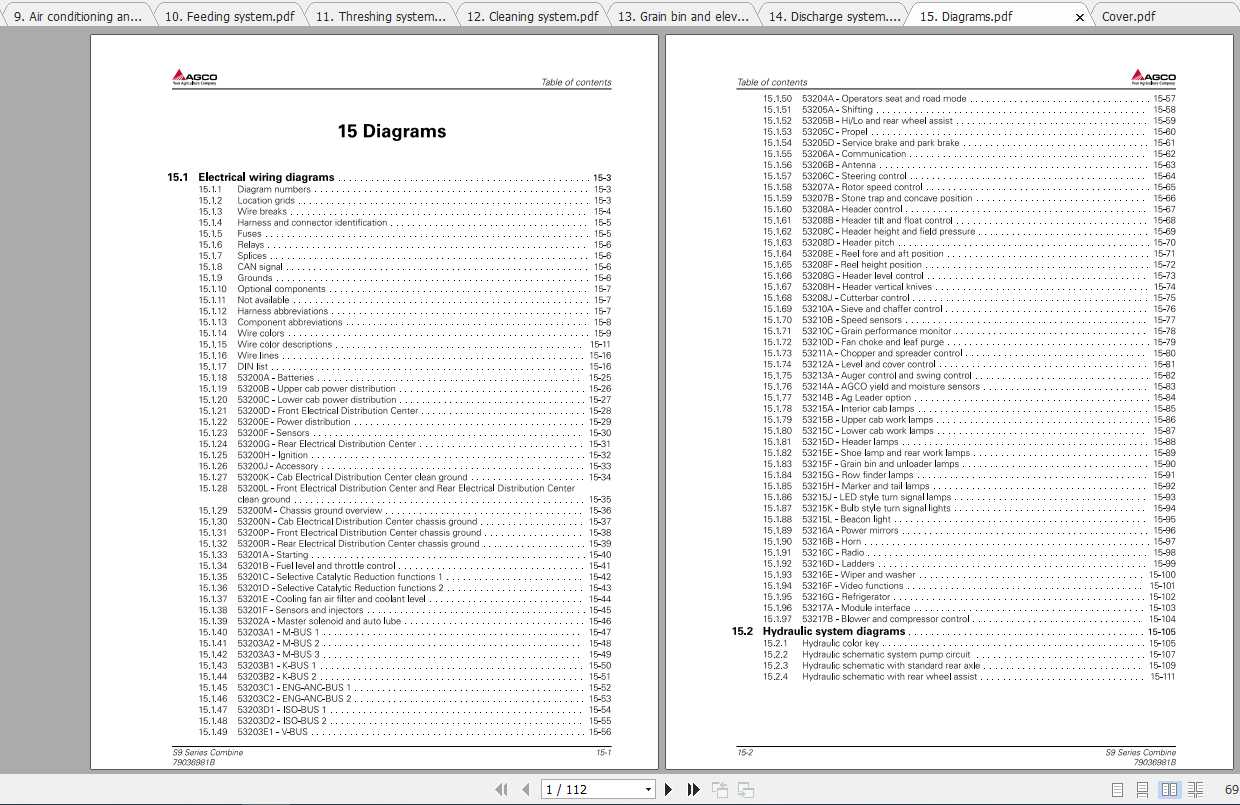Jump to 53216C - Radio entry

point(833,553)
